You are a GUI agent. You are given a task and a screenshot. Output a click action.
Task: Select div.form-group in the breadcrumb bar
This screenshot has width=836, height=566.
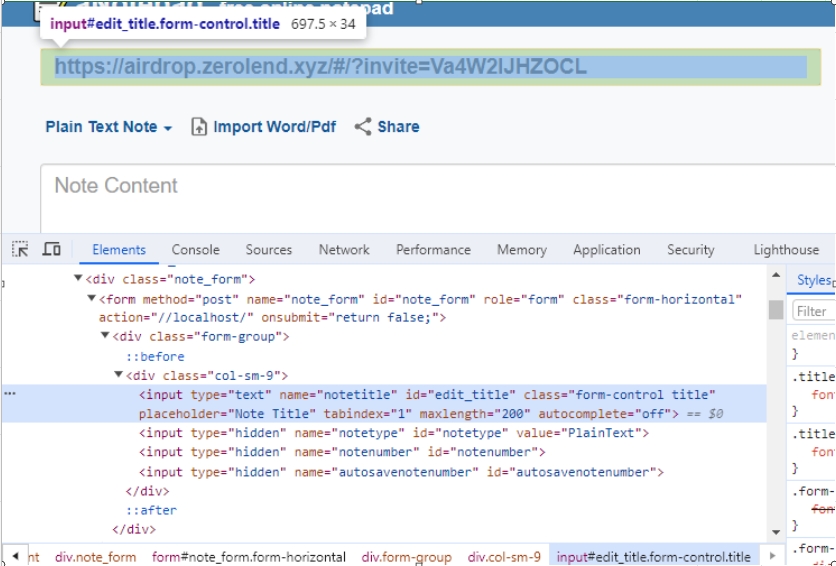[x=406, y=557]
